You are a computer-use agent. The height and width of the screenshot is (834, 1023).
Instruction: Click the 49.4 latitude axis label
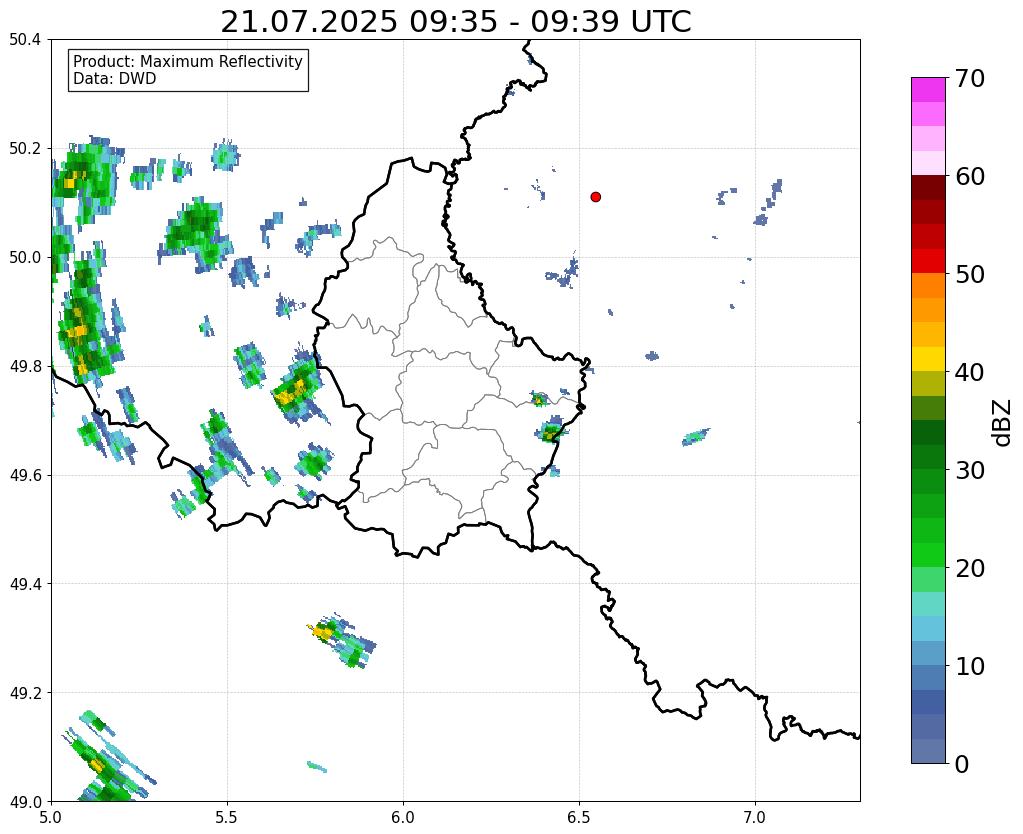point(25,583)
